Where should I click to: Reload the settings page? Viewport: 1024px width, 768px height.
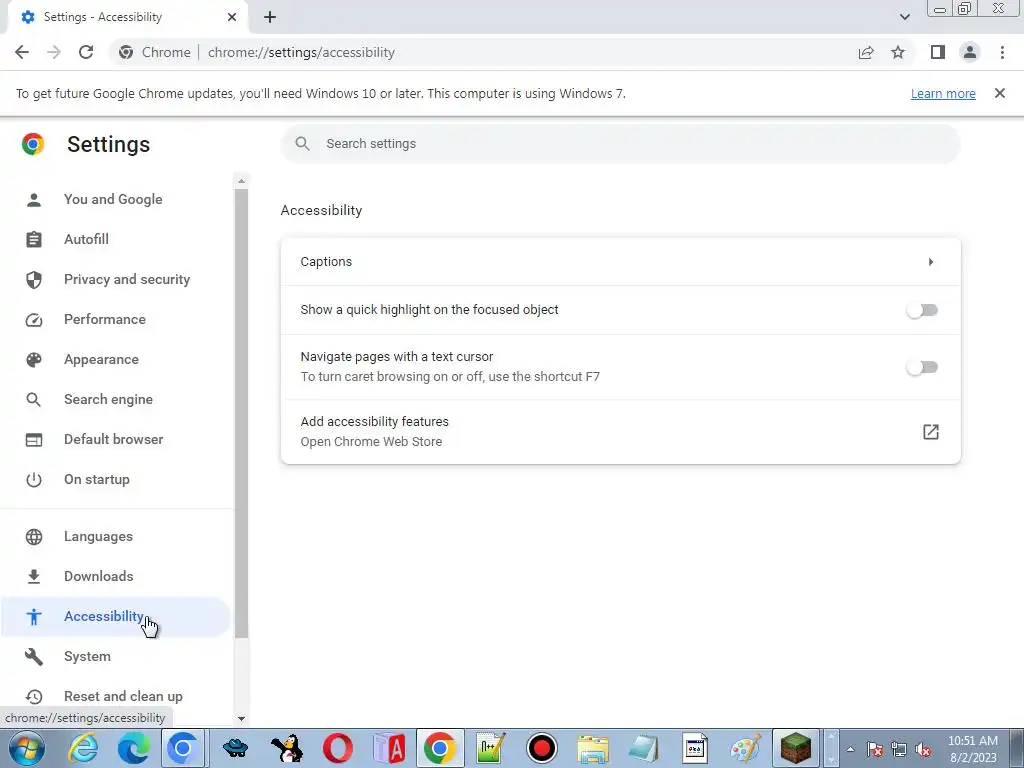pos(86,52)
